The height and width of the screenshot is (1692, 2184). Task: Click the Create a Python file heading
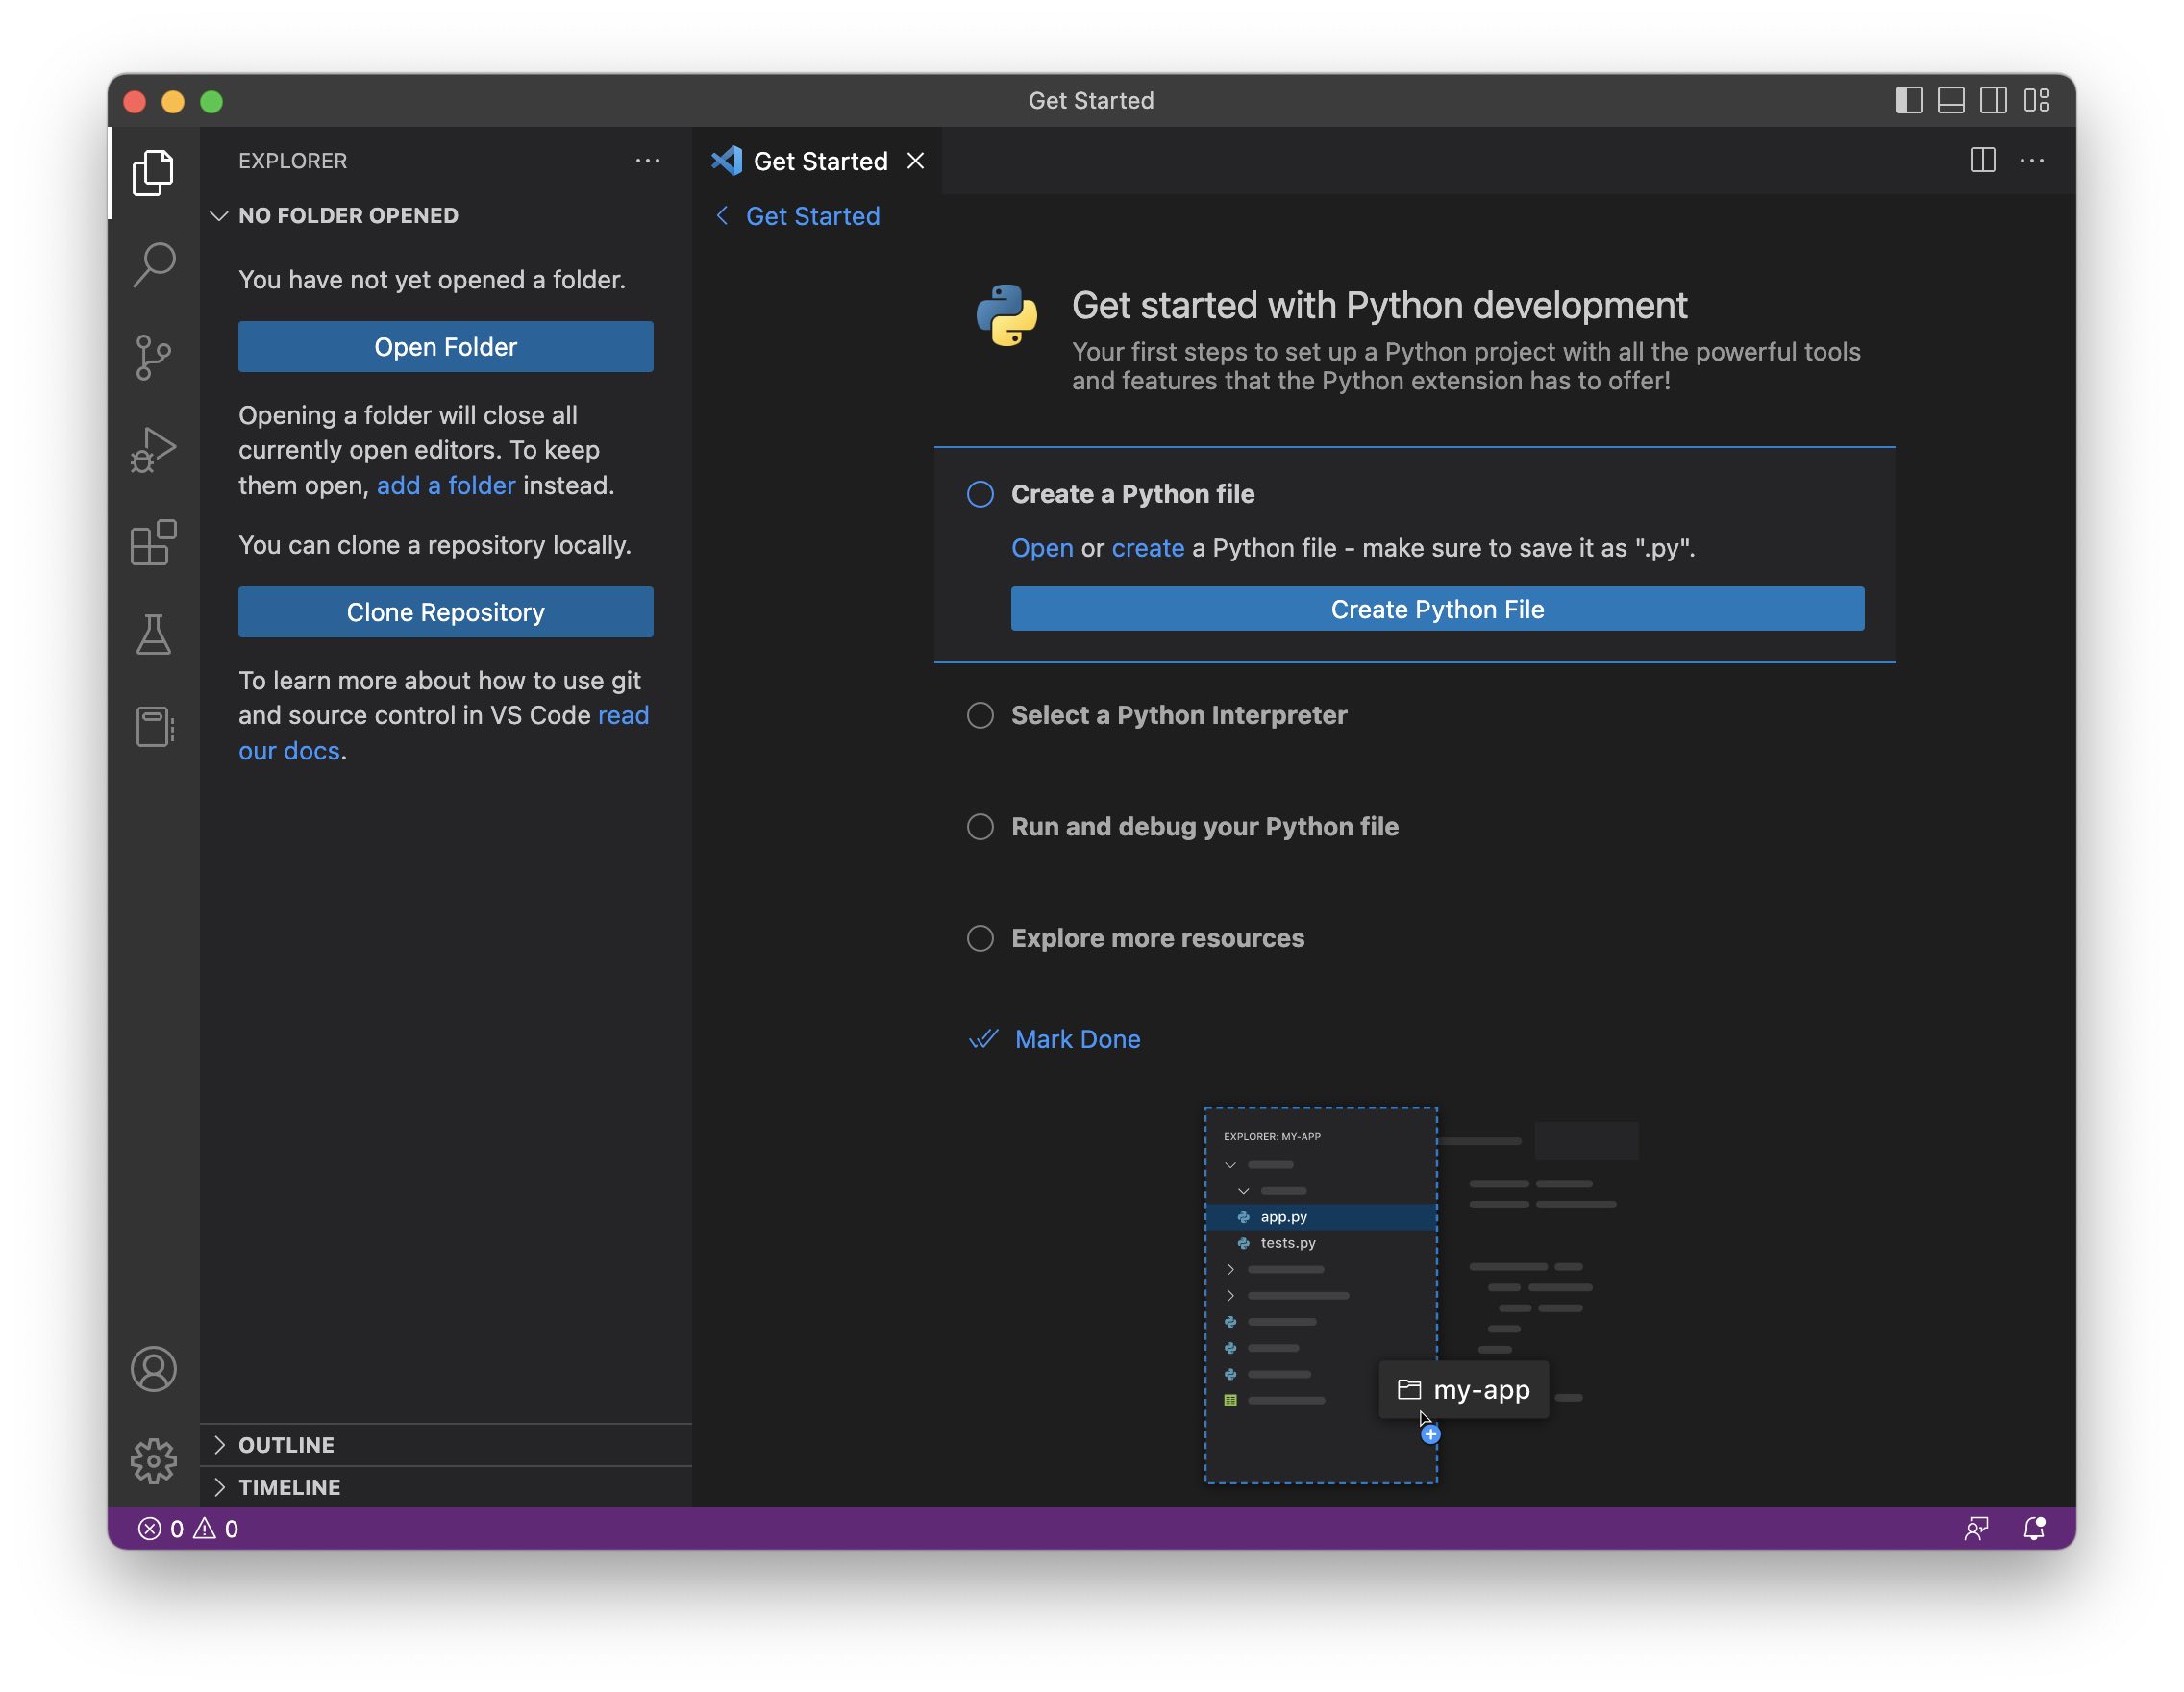coord(1132,494)
